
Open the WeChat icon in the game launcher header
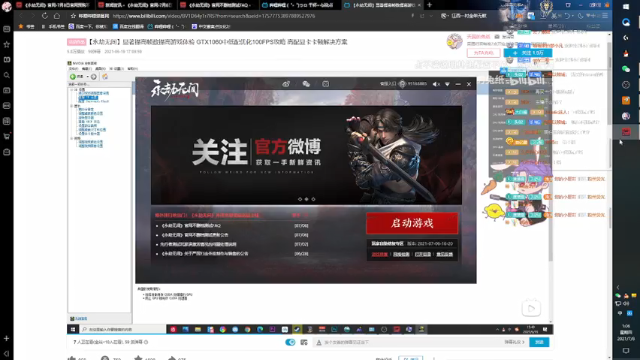(306, 84)
